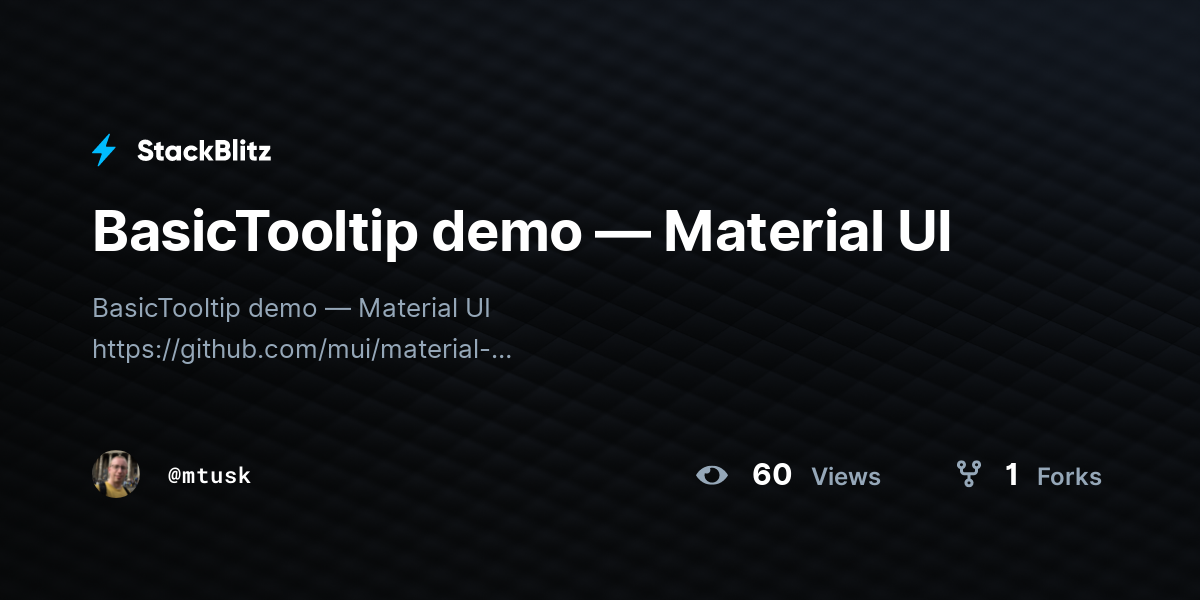Follow the github.com/mui/material link
The image size is (1200, 600).
click(x=302, y=350)
